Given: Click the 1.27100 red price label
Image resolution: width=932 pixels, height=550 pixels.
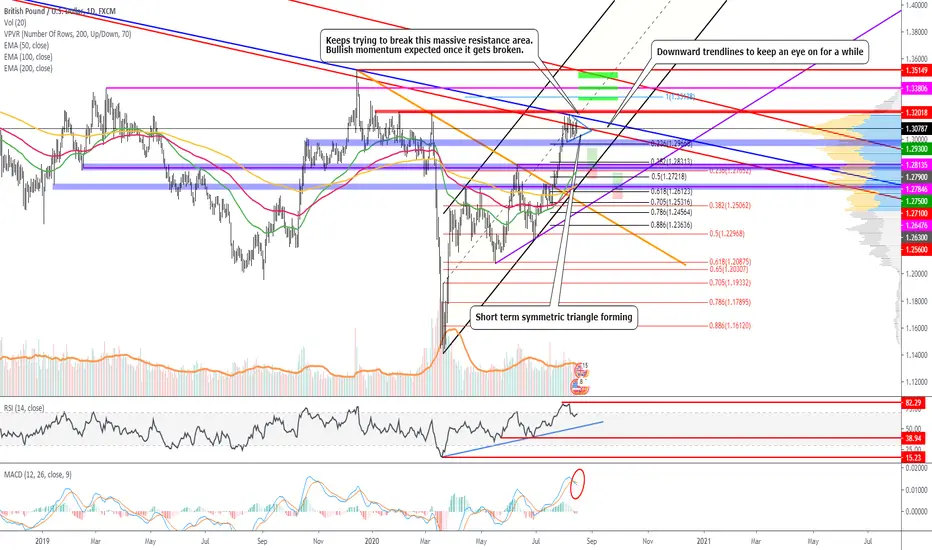Looking at the screenshot, I should [x=916, y=213].
